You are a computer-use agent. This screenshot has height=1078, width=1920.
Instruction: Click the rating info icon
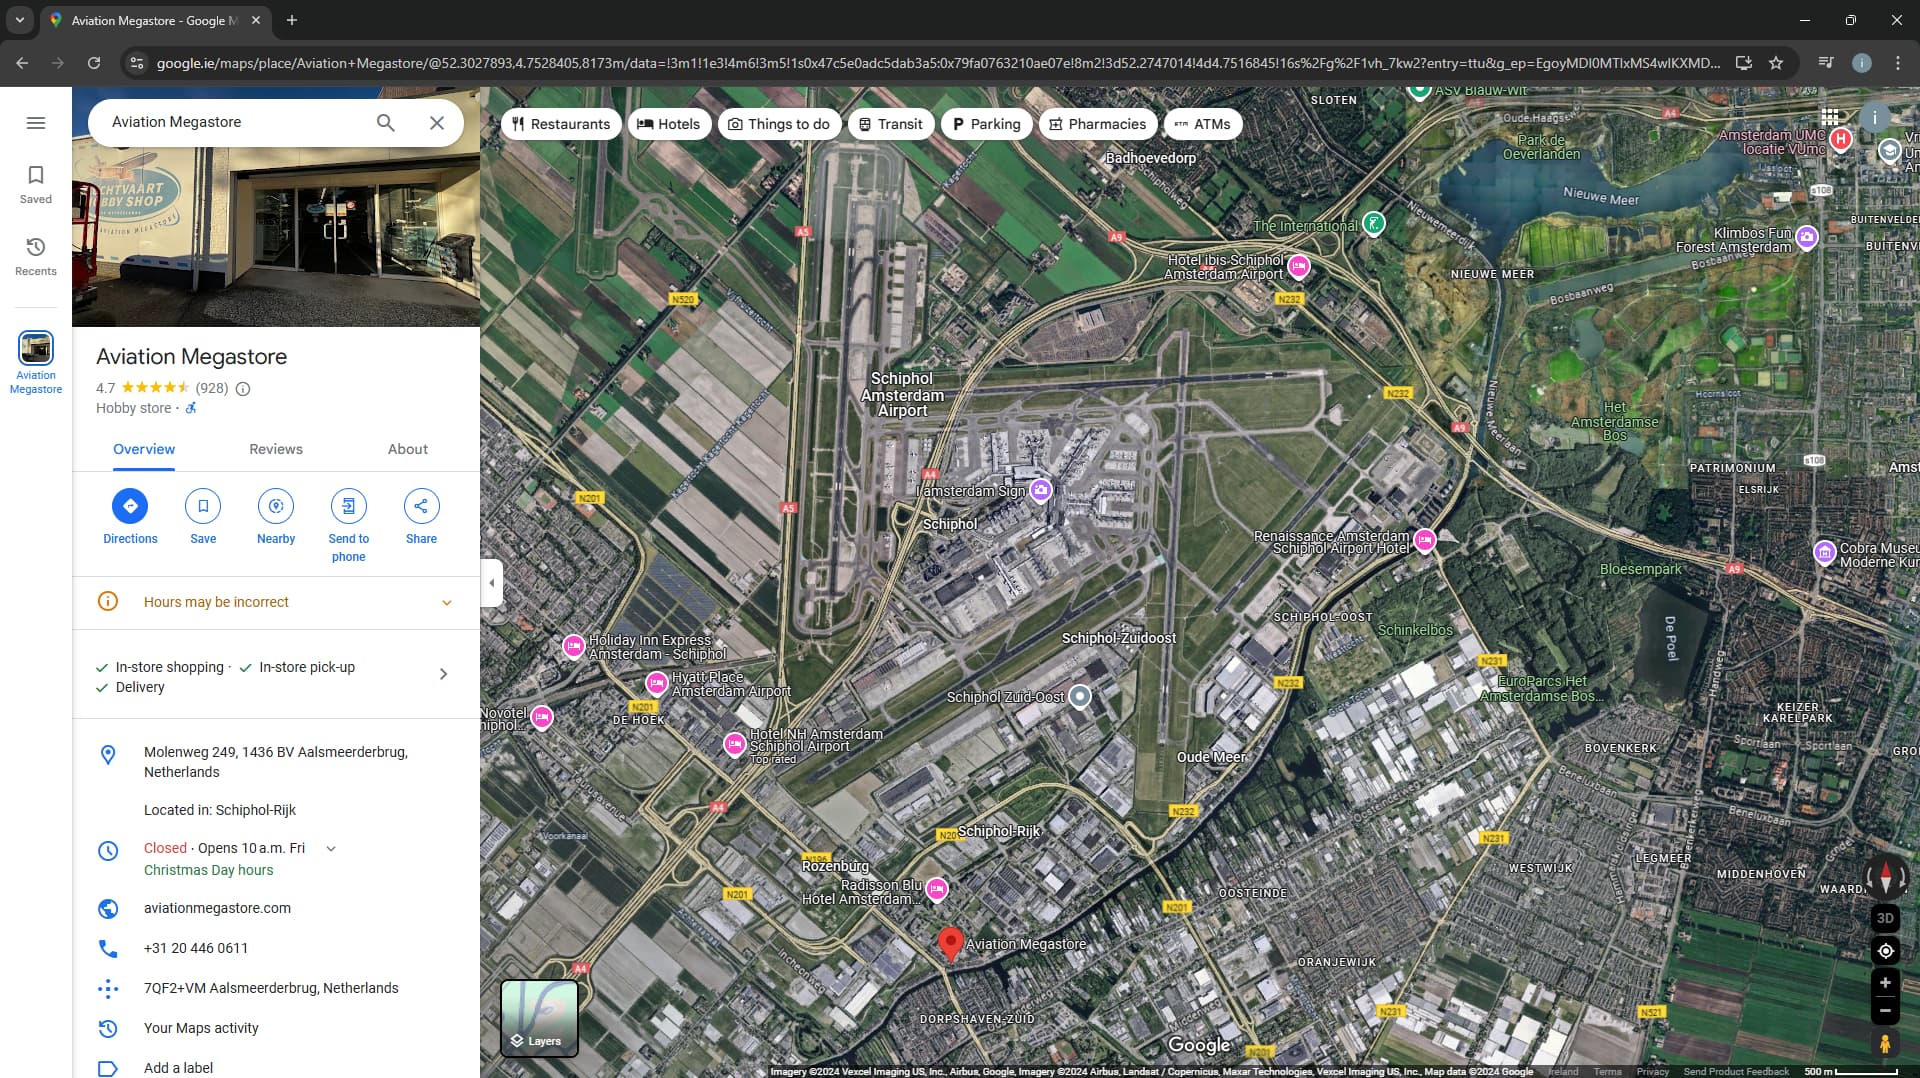point(243,389)
